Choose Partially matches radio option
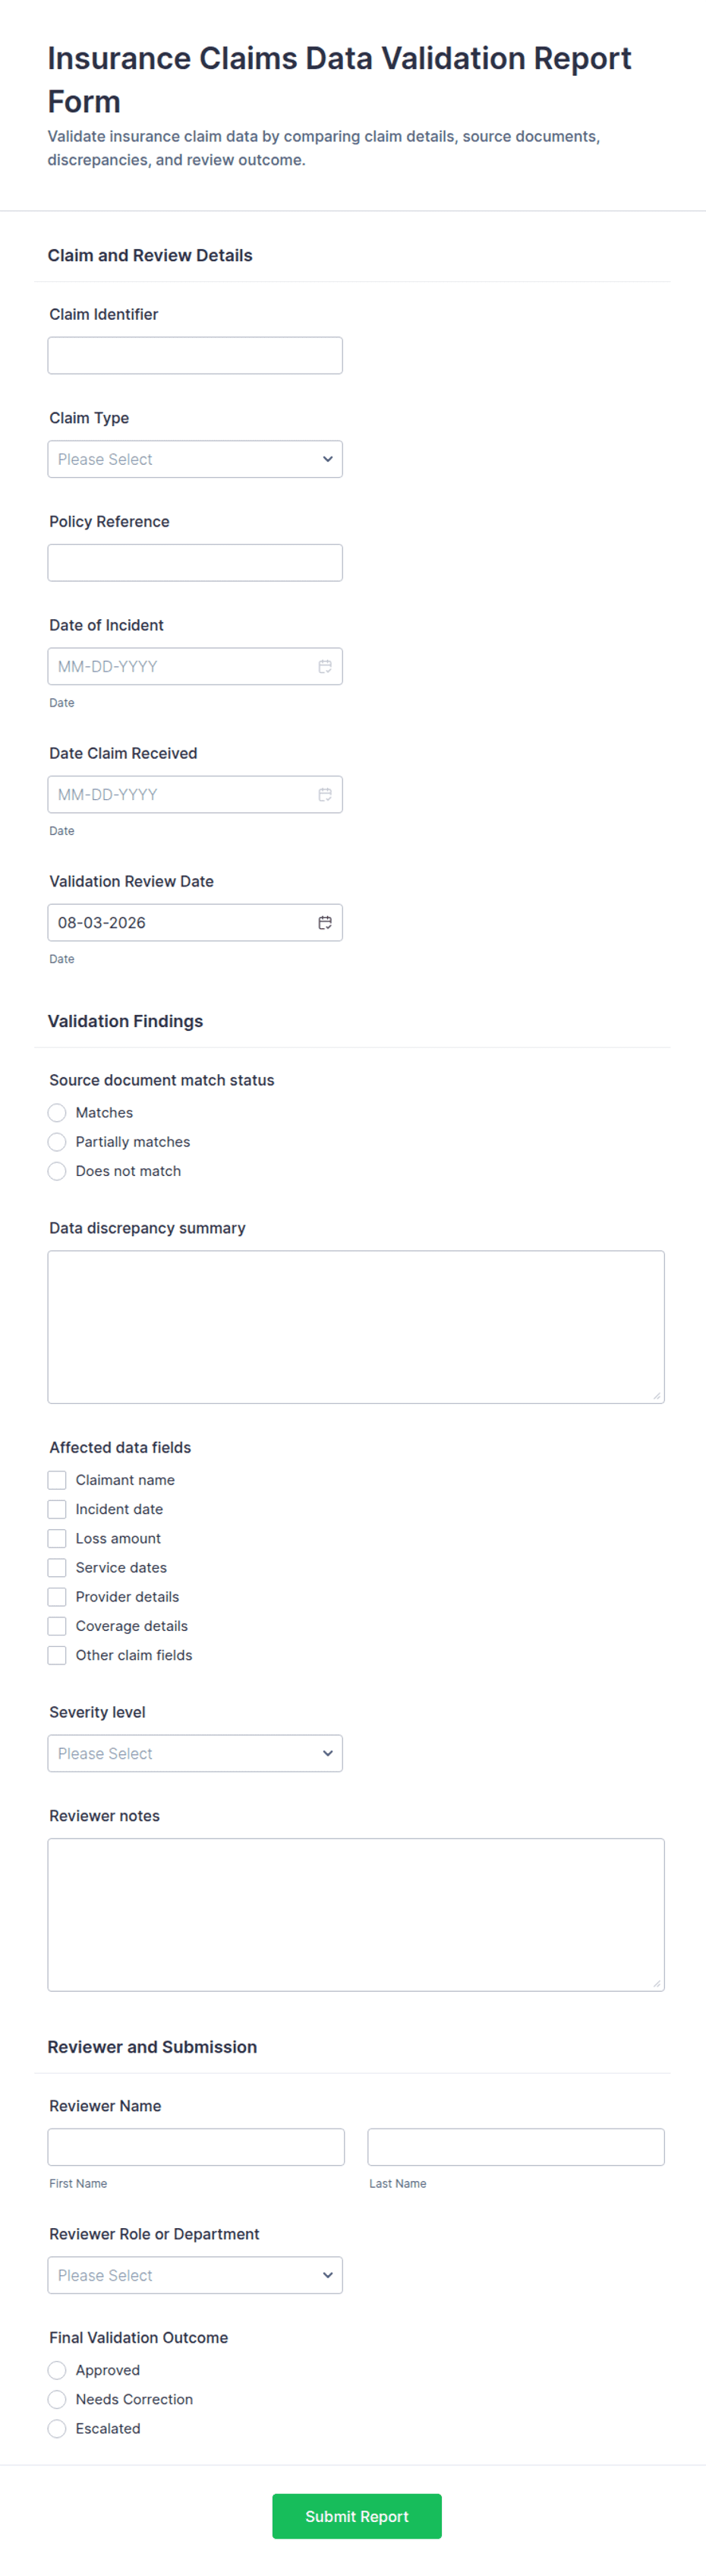The width and height of the screenshot is (706, 2576). (x=57, y=1141)
